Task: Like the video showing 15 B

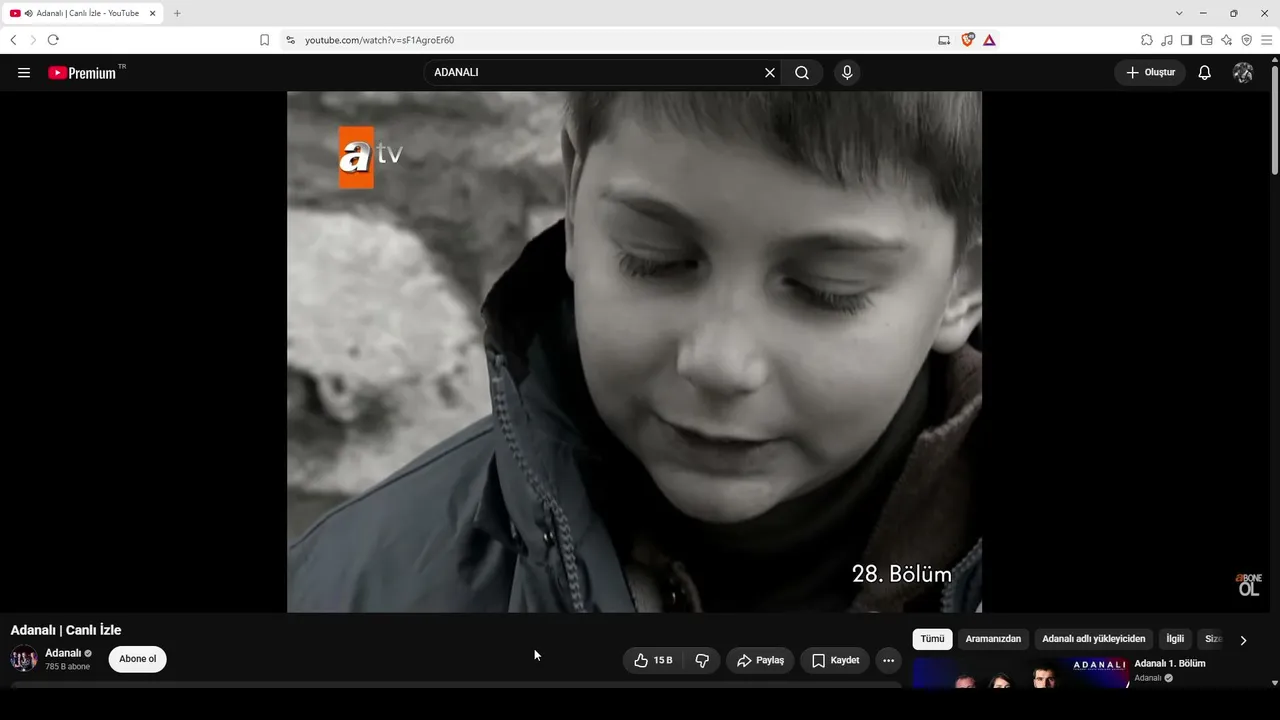Action: [x=653, y=660]
